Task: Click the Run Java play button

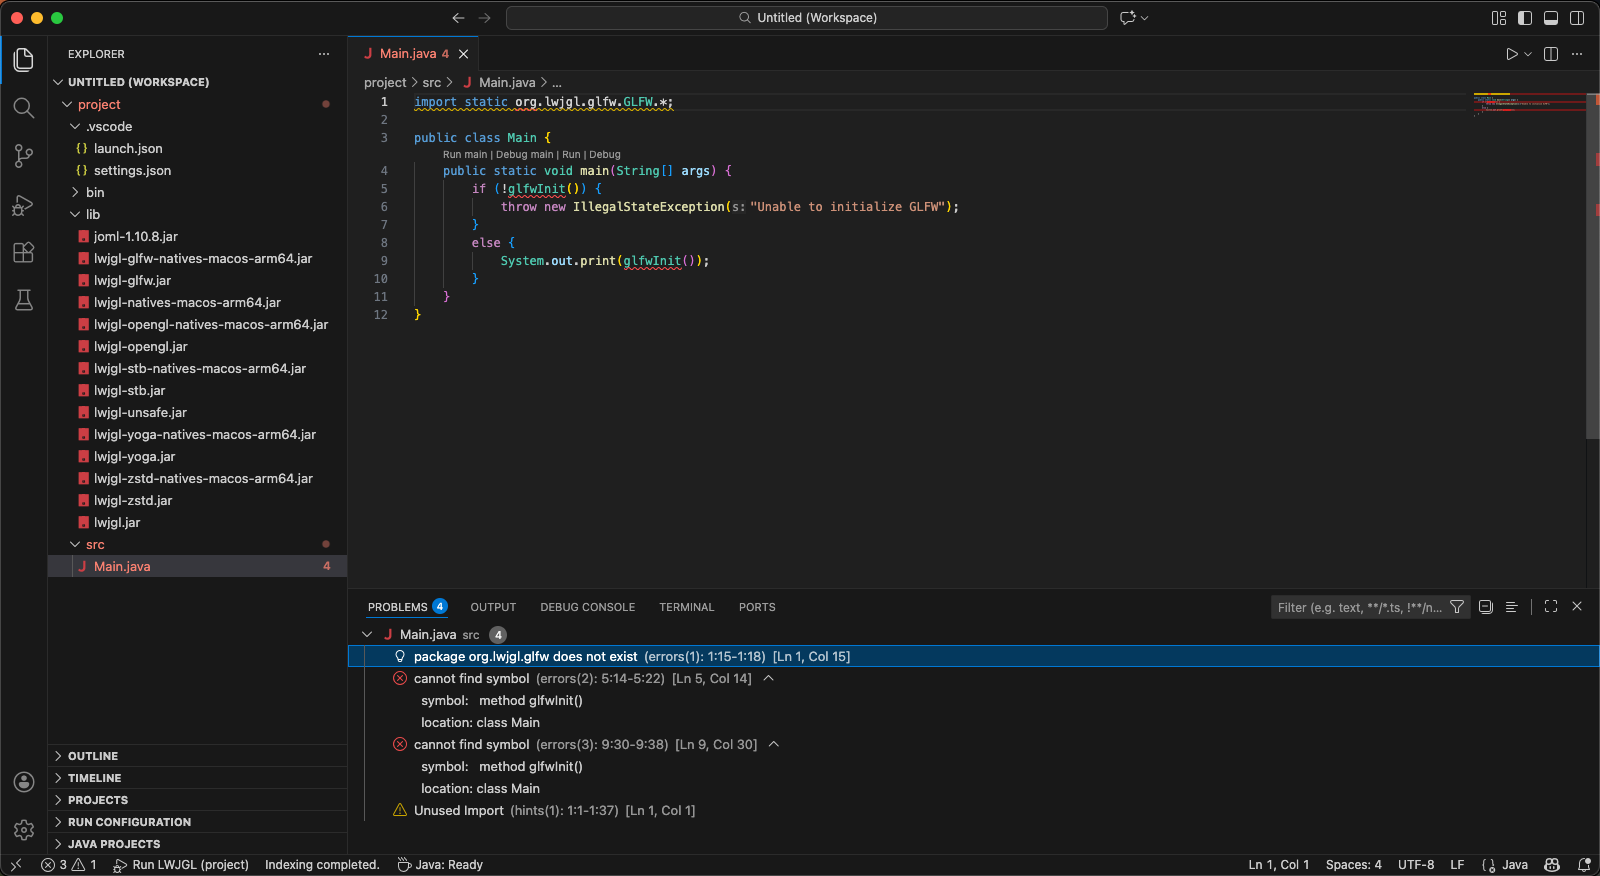Action: pyautogui.click(x=1511, y=54)
